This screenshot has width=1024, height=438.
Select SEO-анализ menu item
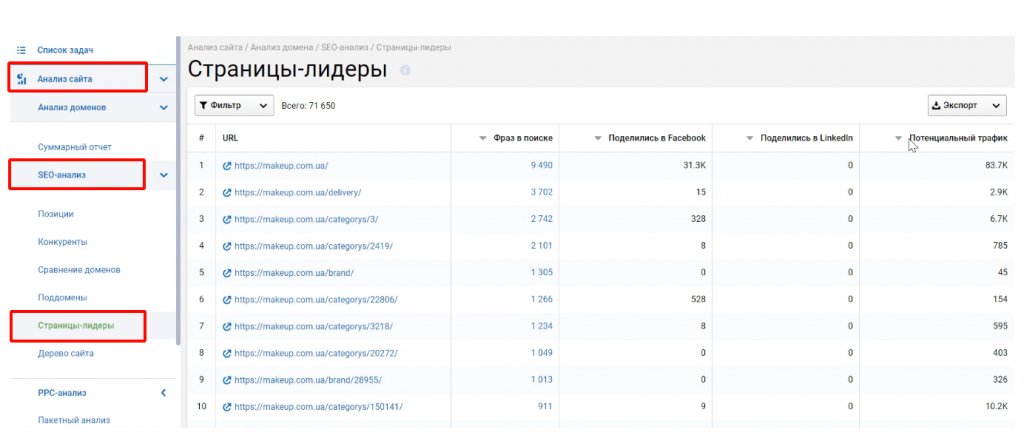(x=62, y=175)
